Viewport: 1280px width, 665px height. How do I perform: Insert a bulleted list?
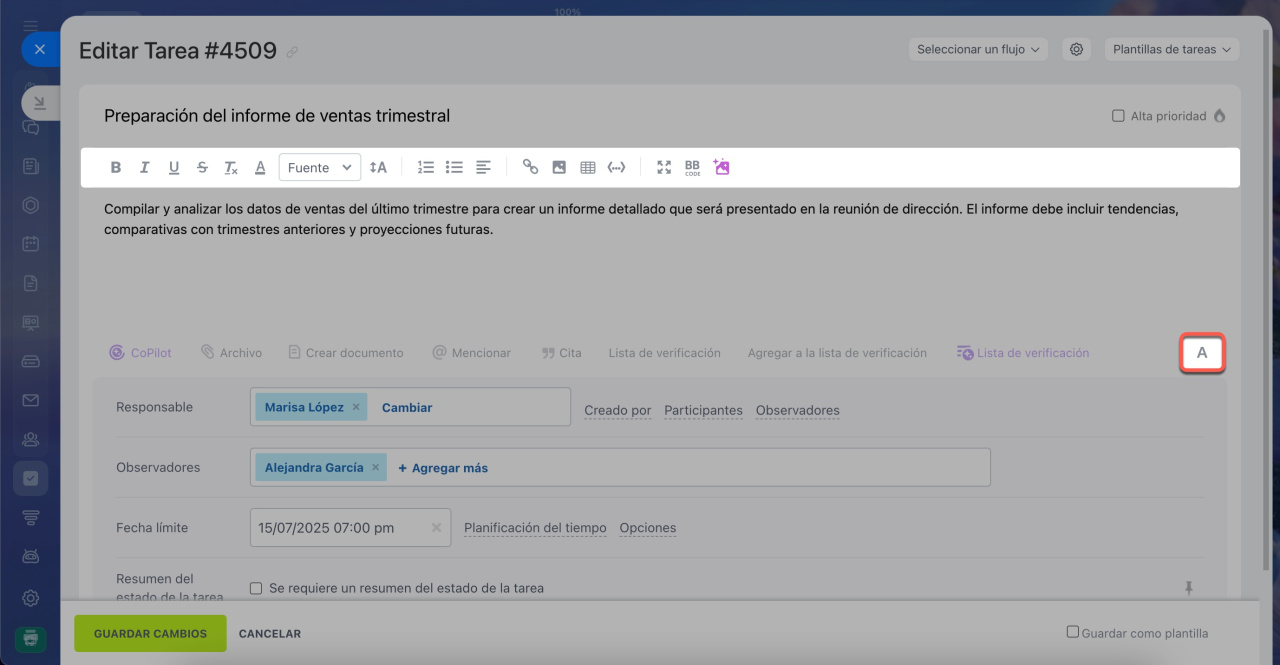pos(455,168)
